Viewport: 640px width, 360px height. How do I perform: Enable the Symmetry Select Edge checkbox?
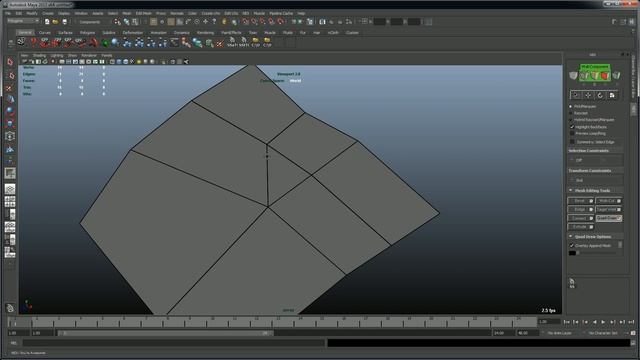click(572, 142)
